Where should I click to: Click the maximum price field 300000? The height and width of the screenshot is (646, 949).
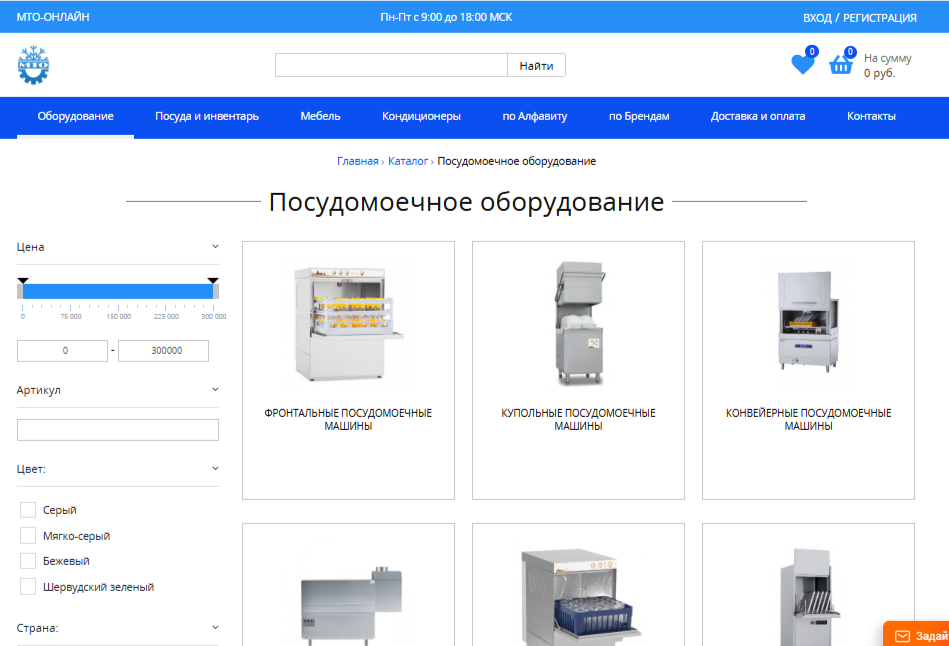click(x=163, y=351)
